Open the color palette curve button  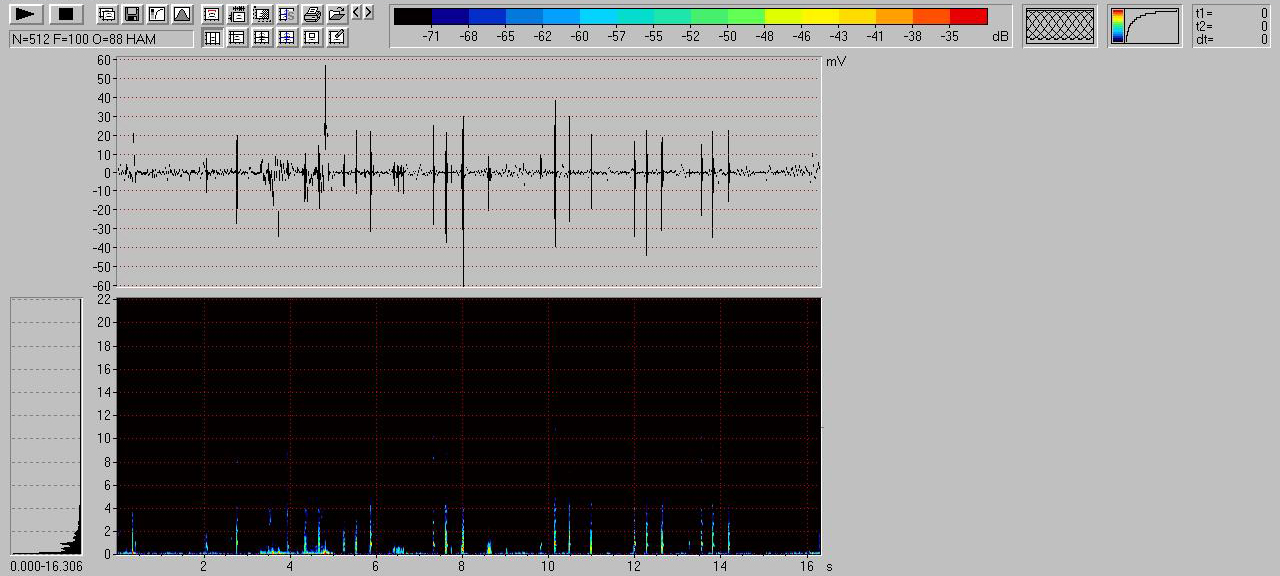[x=1144, y=26]
